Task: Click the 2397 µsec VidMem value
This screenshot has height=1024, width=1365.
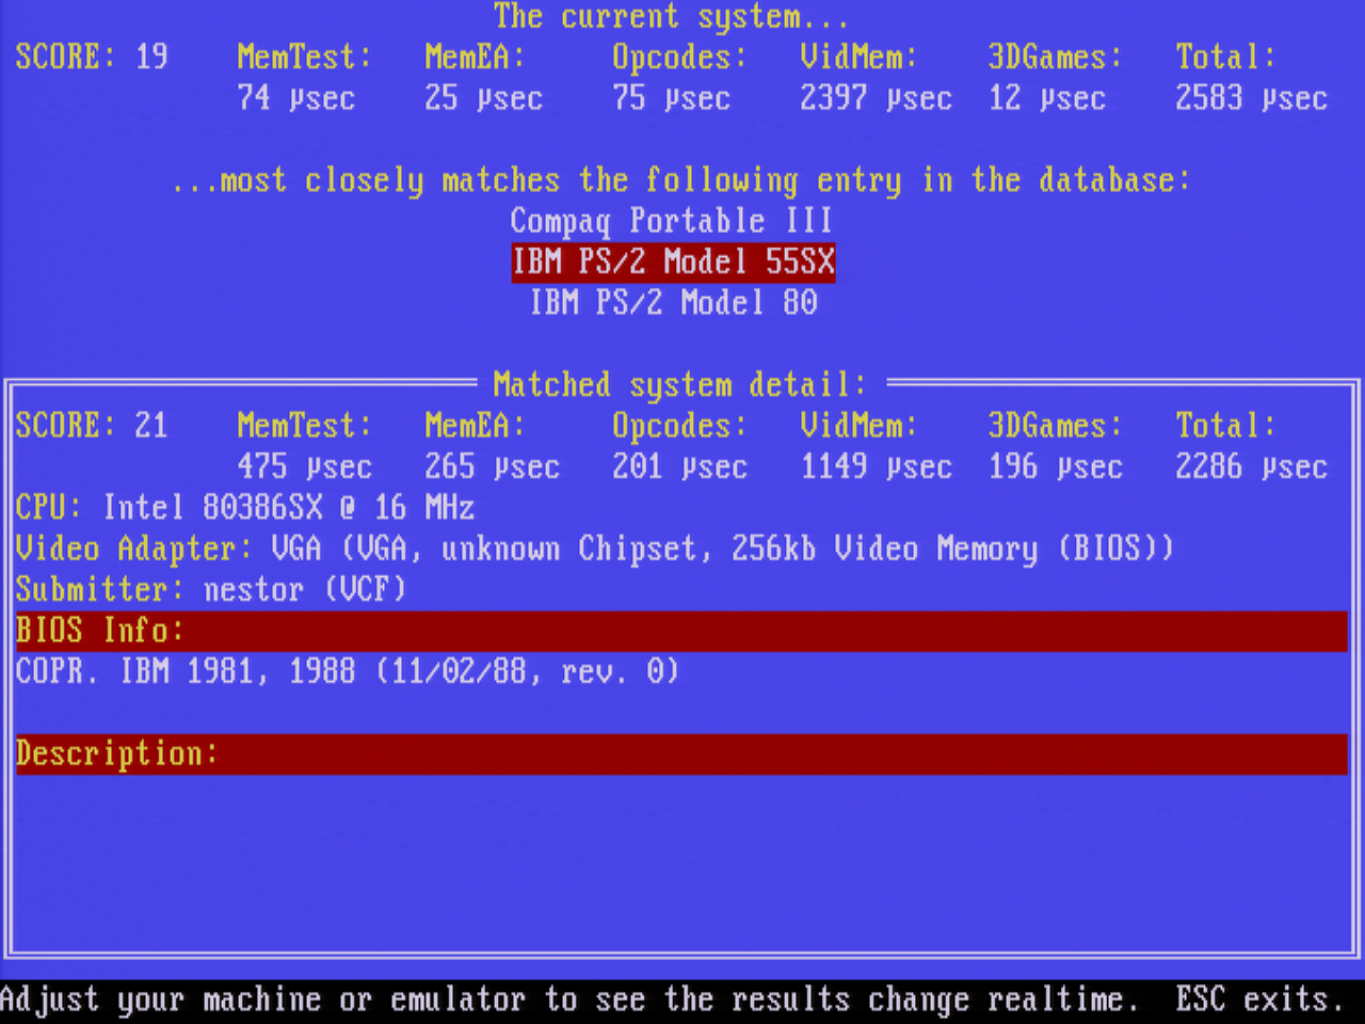Action: pos(876,98)
